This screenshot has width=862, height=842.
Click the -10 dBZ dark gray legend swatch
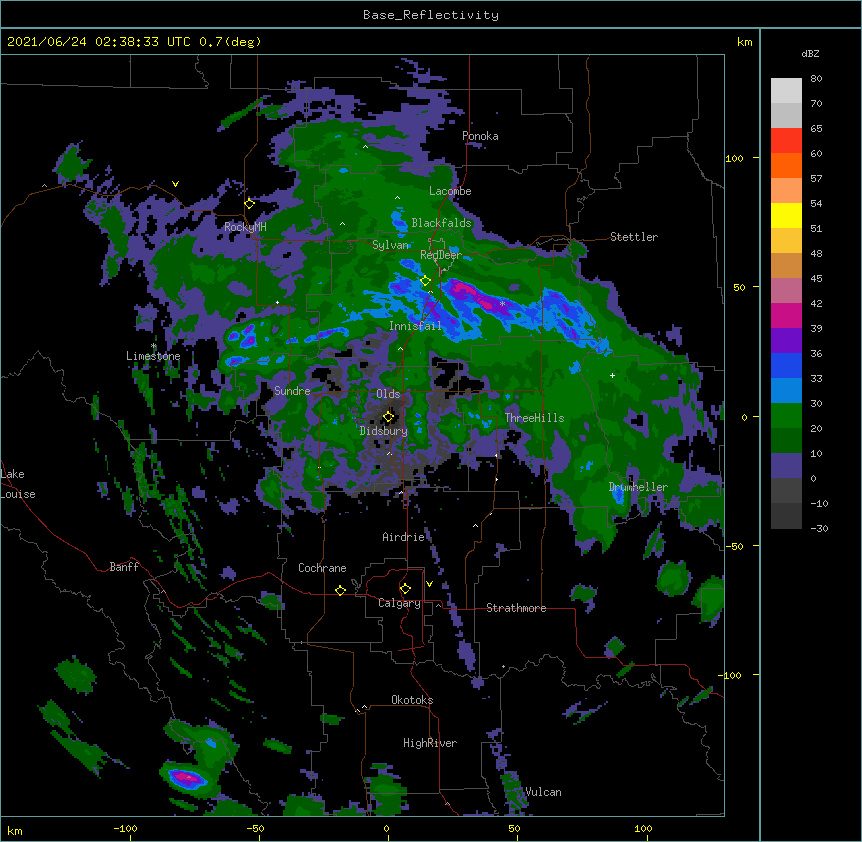click(786, 516)
